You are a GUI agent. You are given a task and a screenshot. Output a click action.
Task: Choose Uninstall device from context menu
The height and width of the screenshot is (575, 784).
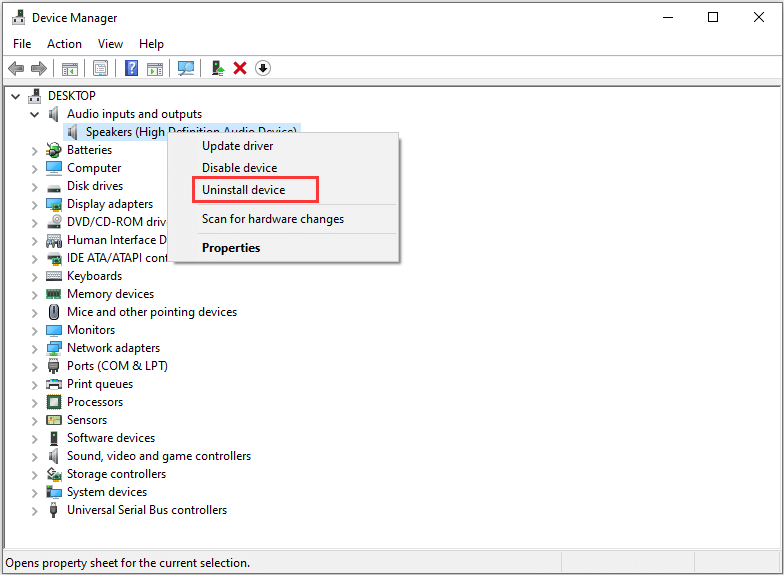[x=243, y=190]
